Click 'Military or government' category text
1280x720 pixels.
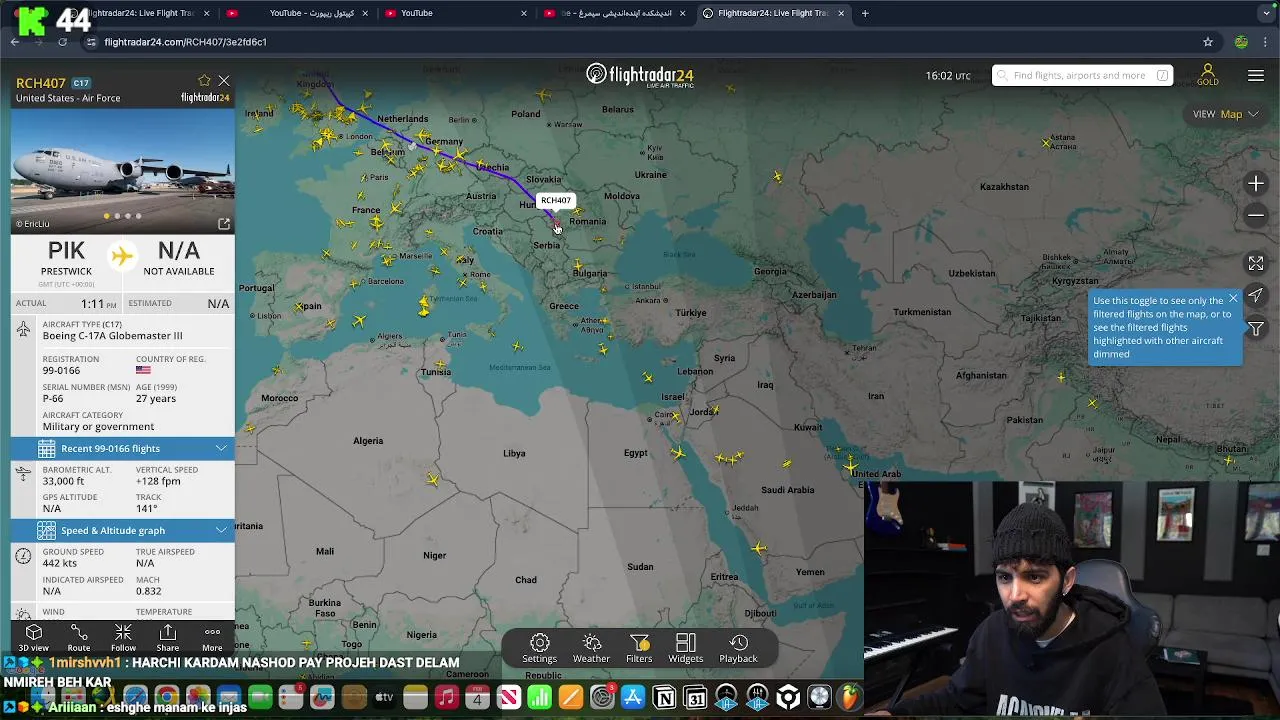98,426
